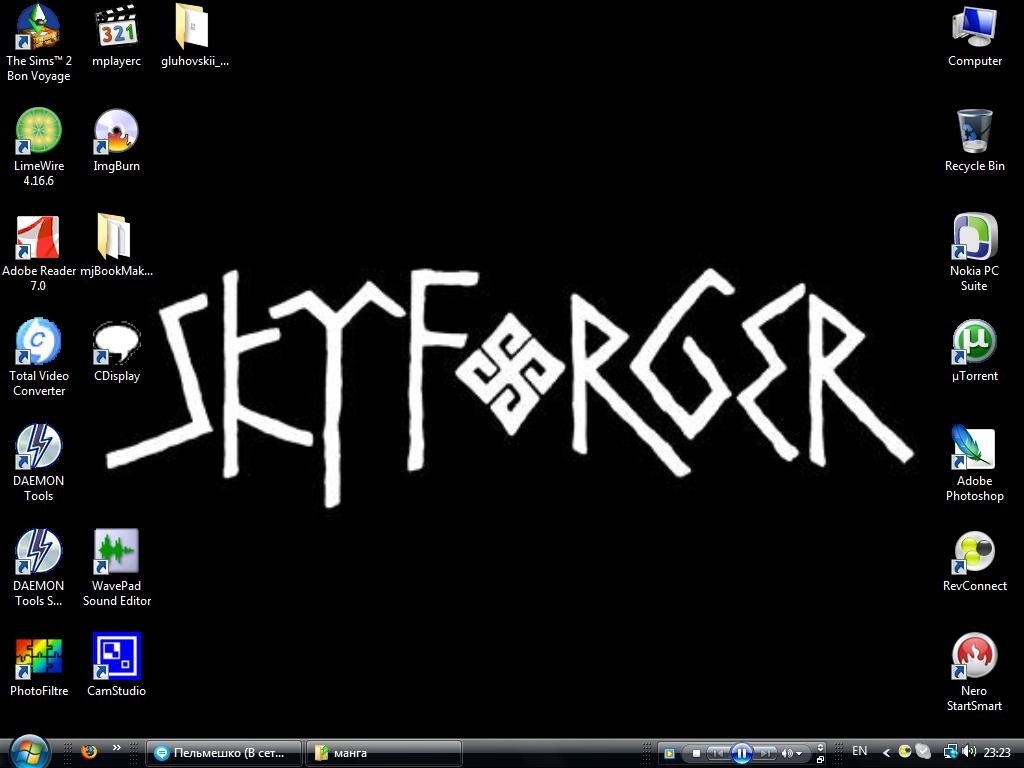Skip to next track in toolbar
This screenshot has height=768, width=1024.
(x=765, y=754)
